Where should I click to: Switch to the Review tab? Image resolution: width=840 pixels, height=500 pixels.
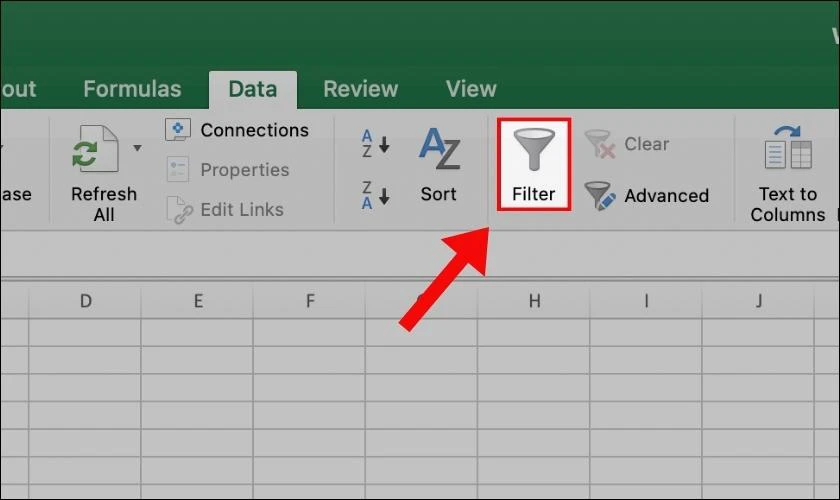[360, 89]
